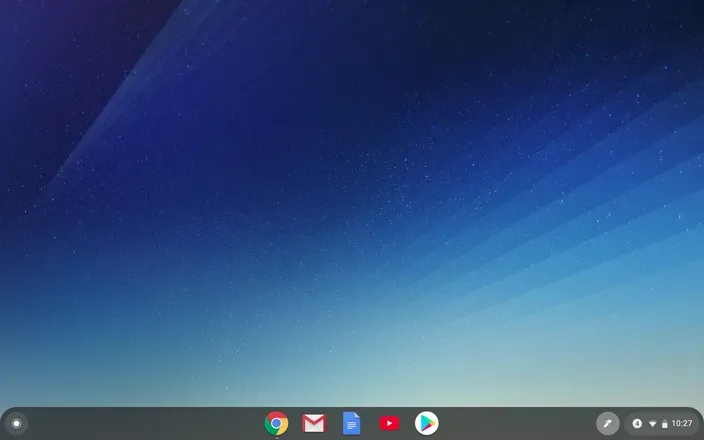Viewport: 704px width, 440px height.
Task: Launch Google Chrome from the shelf
Action: 276,423
